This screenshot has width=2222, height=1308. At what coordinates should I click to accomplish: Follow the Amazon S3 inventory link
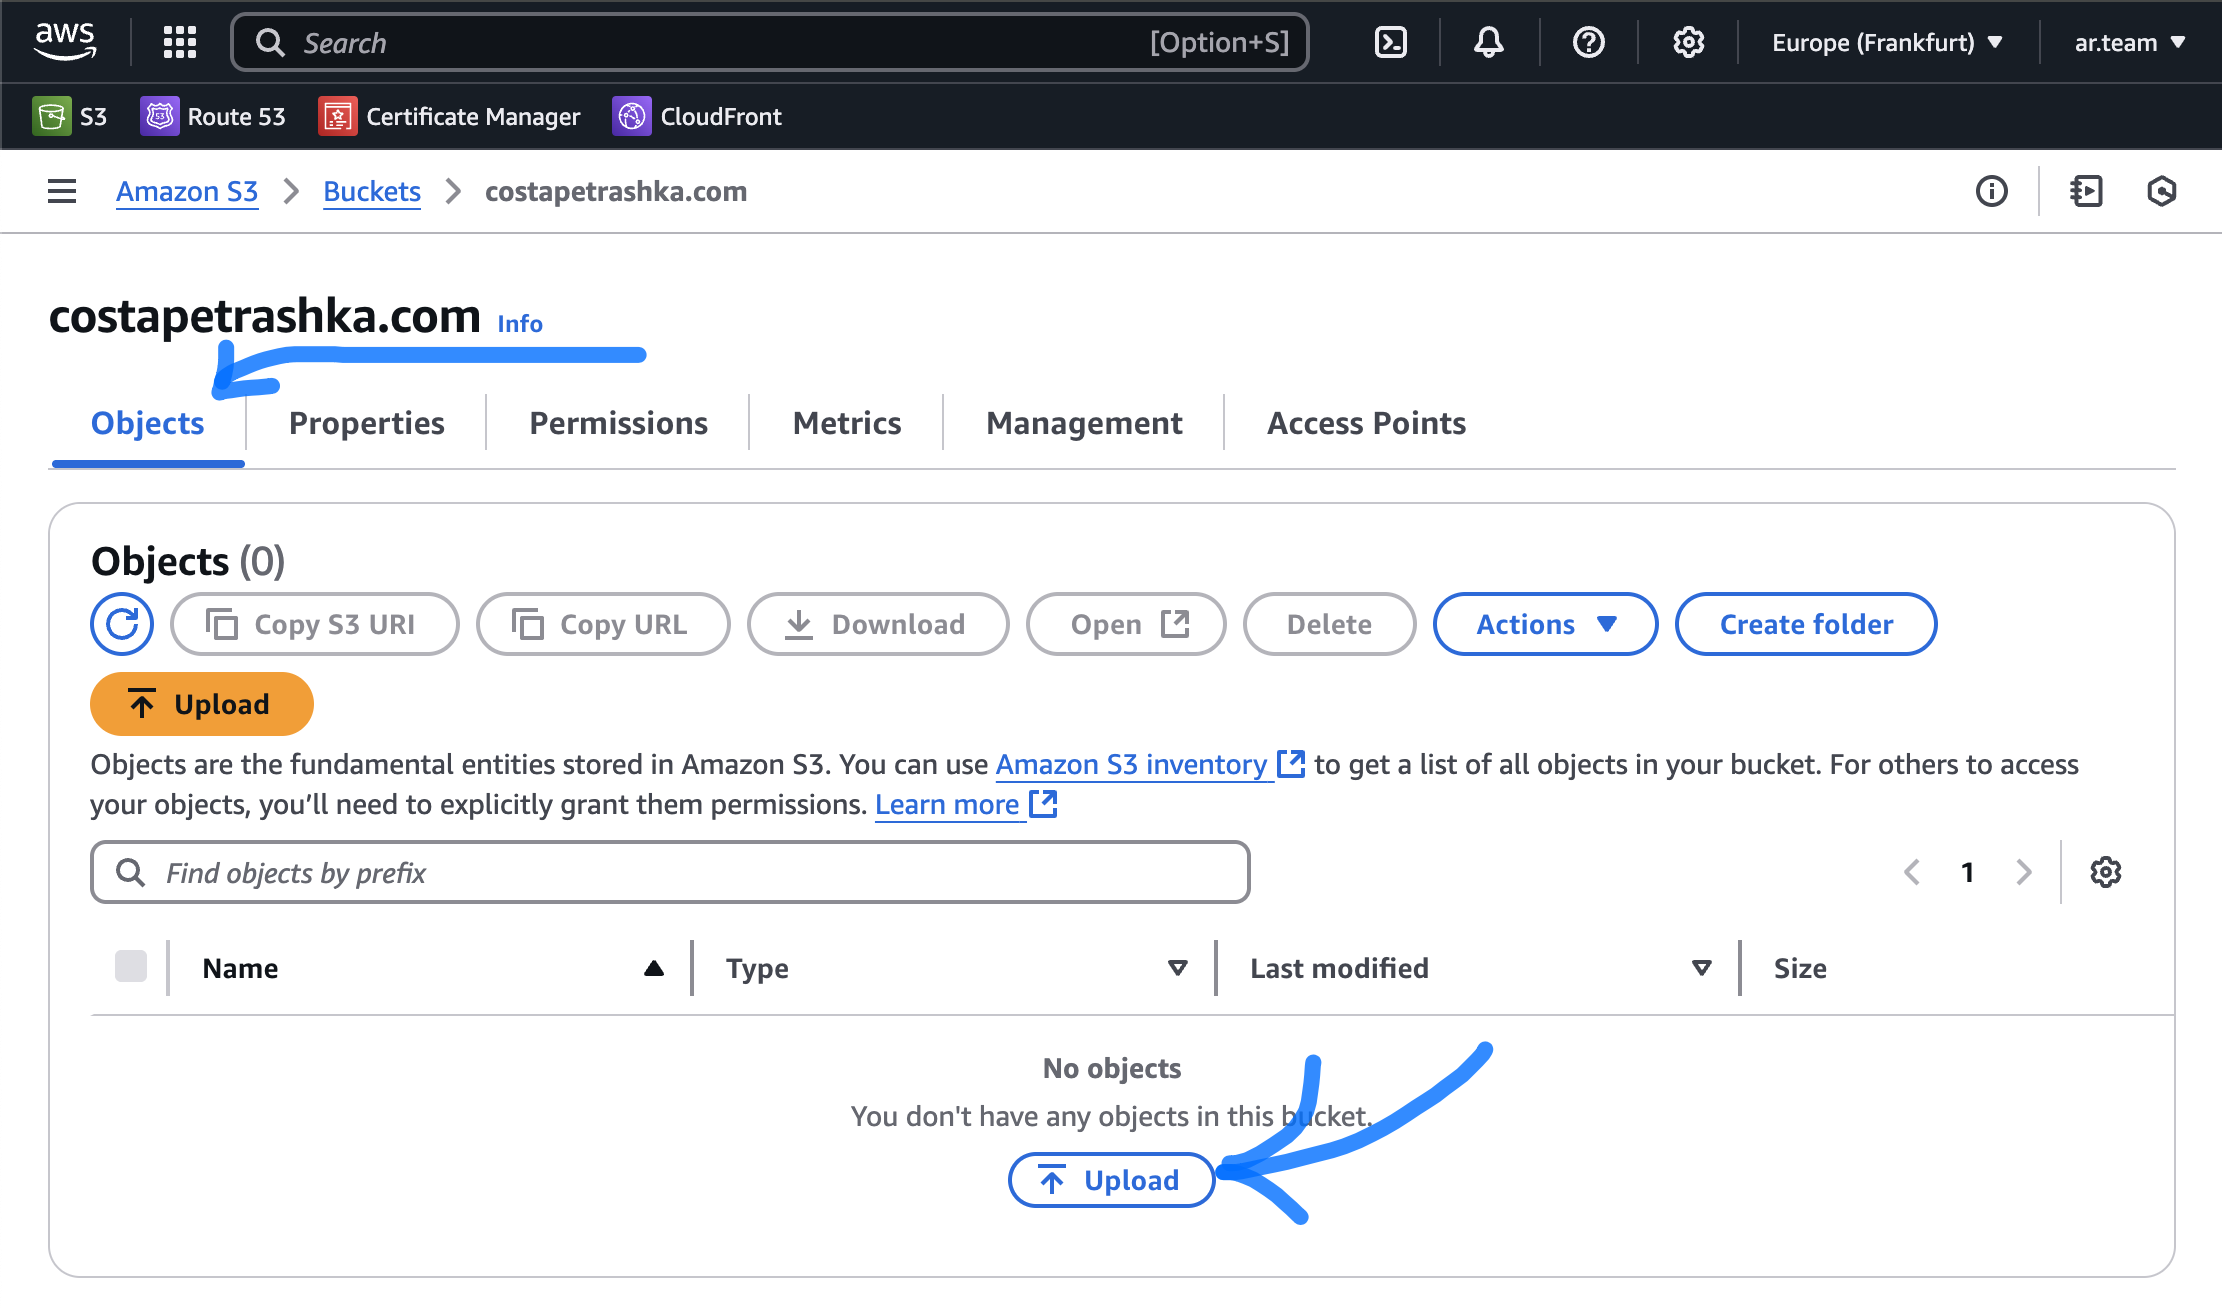[1131, 764]
